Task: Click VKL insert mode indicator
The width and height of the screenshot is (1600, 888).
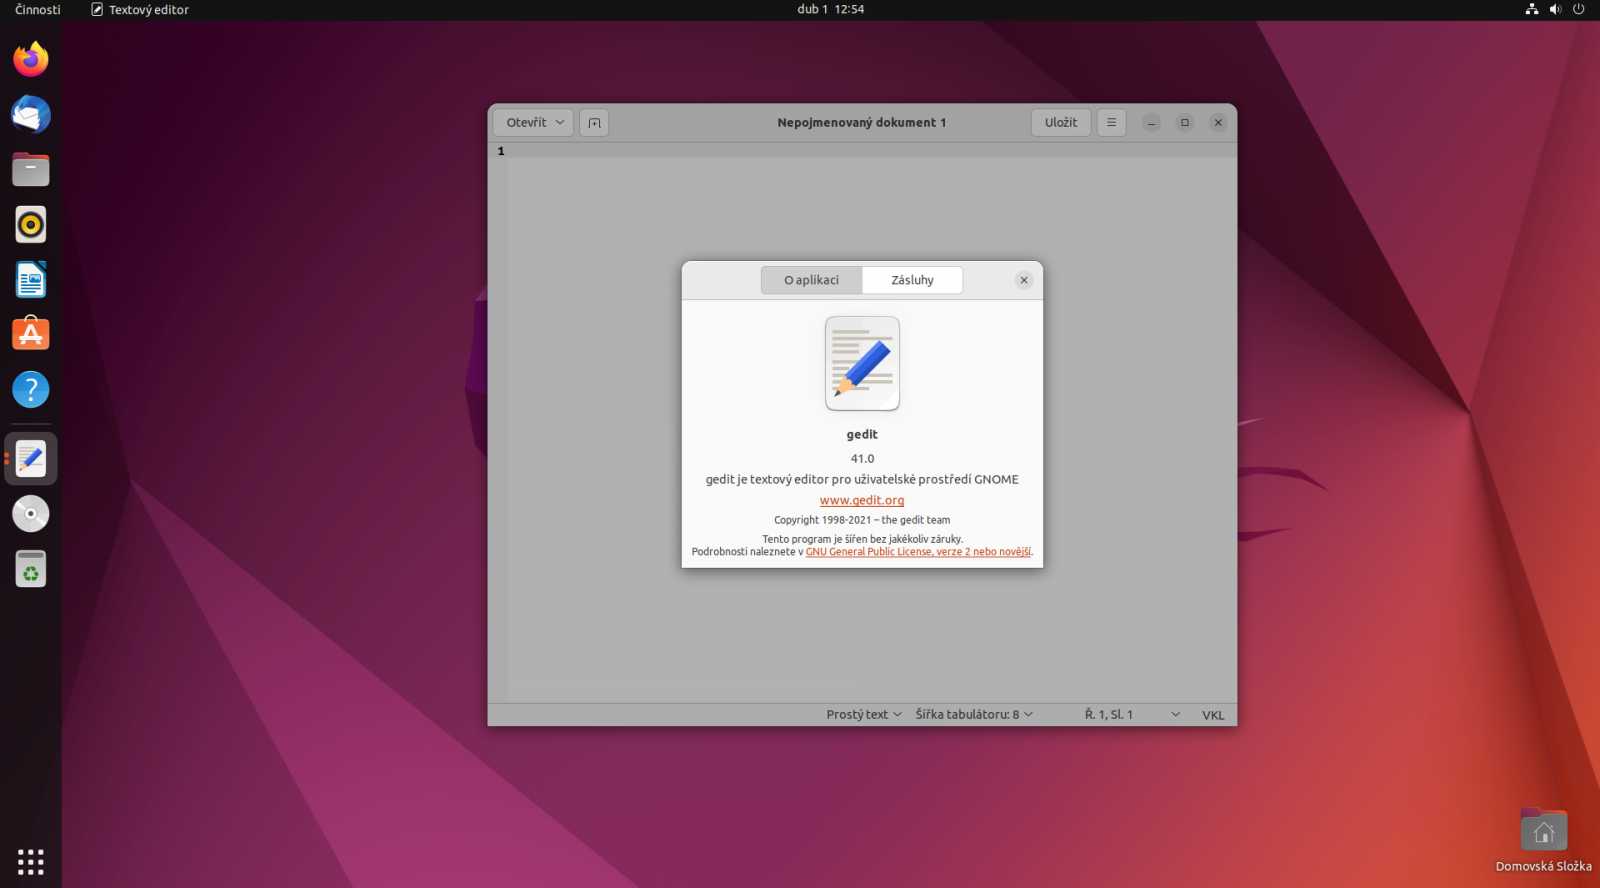Action: click(x=1213, y=715)
